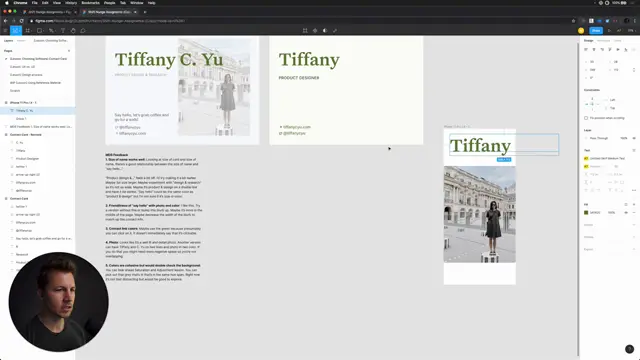640x360 pixels.
Task: Collapse the Contact Card - Remote frame
Action: pyautogui.click(x=6, y=135)
